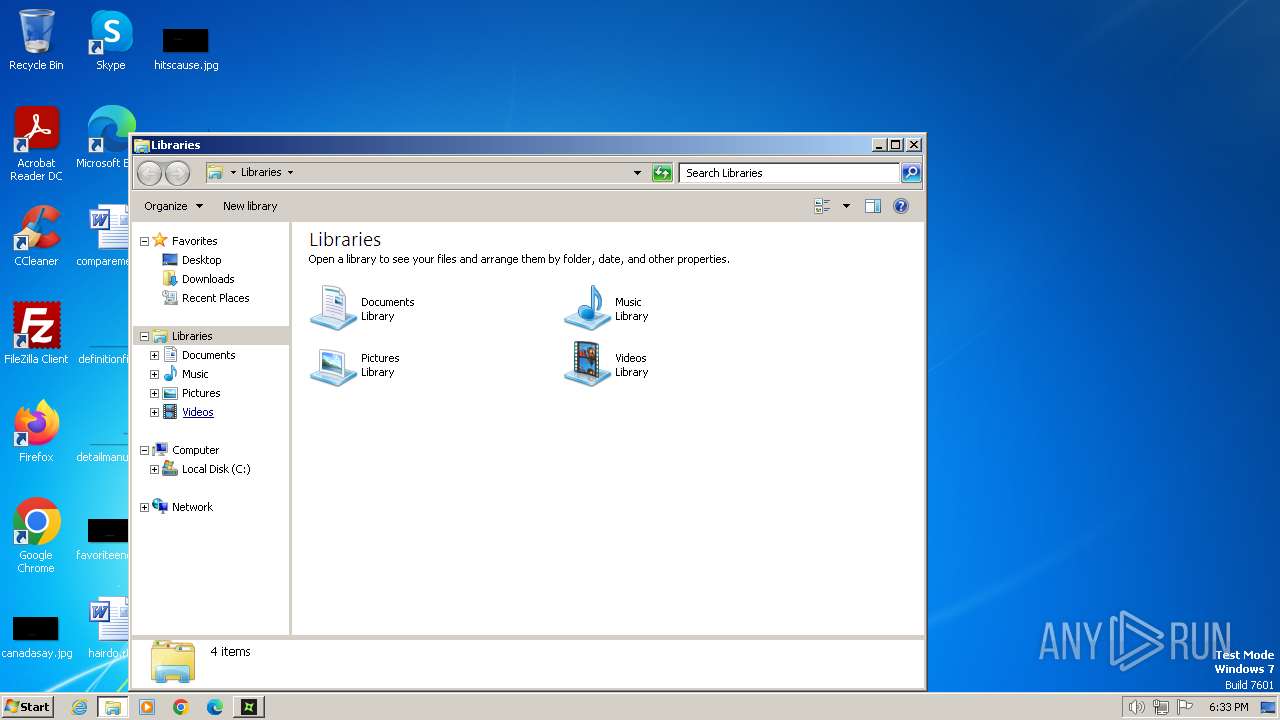This screenshot has height=720, width=1280.
Task: Click the File Explorer taskbar button
Action: pos(113,707)
